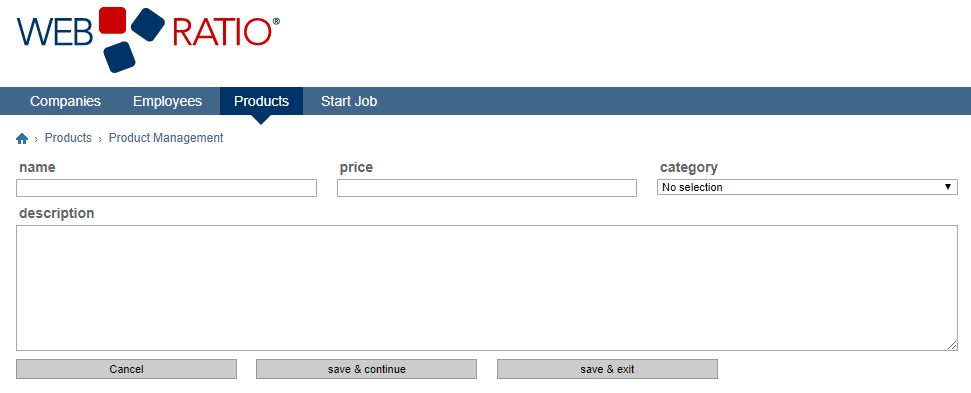This screenshot has height=393, width=971.
Task: Focus the price input field
Action: coord(487,188)
